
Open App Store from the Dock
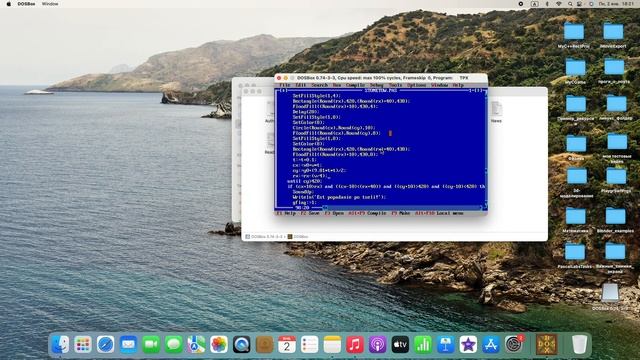coord(491,345)
